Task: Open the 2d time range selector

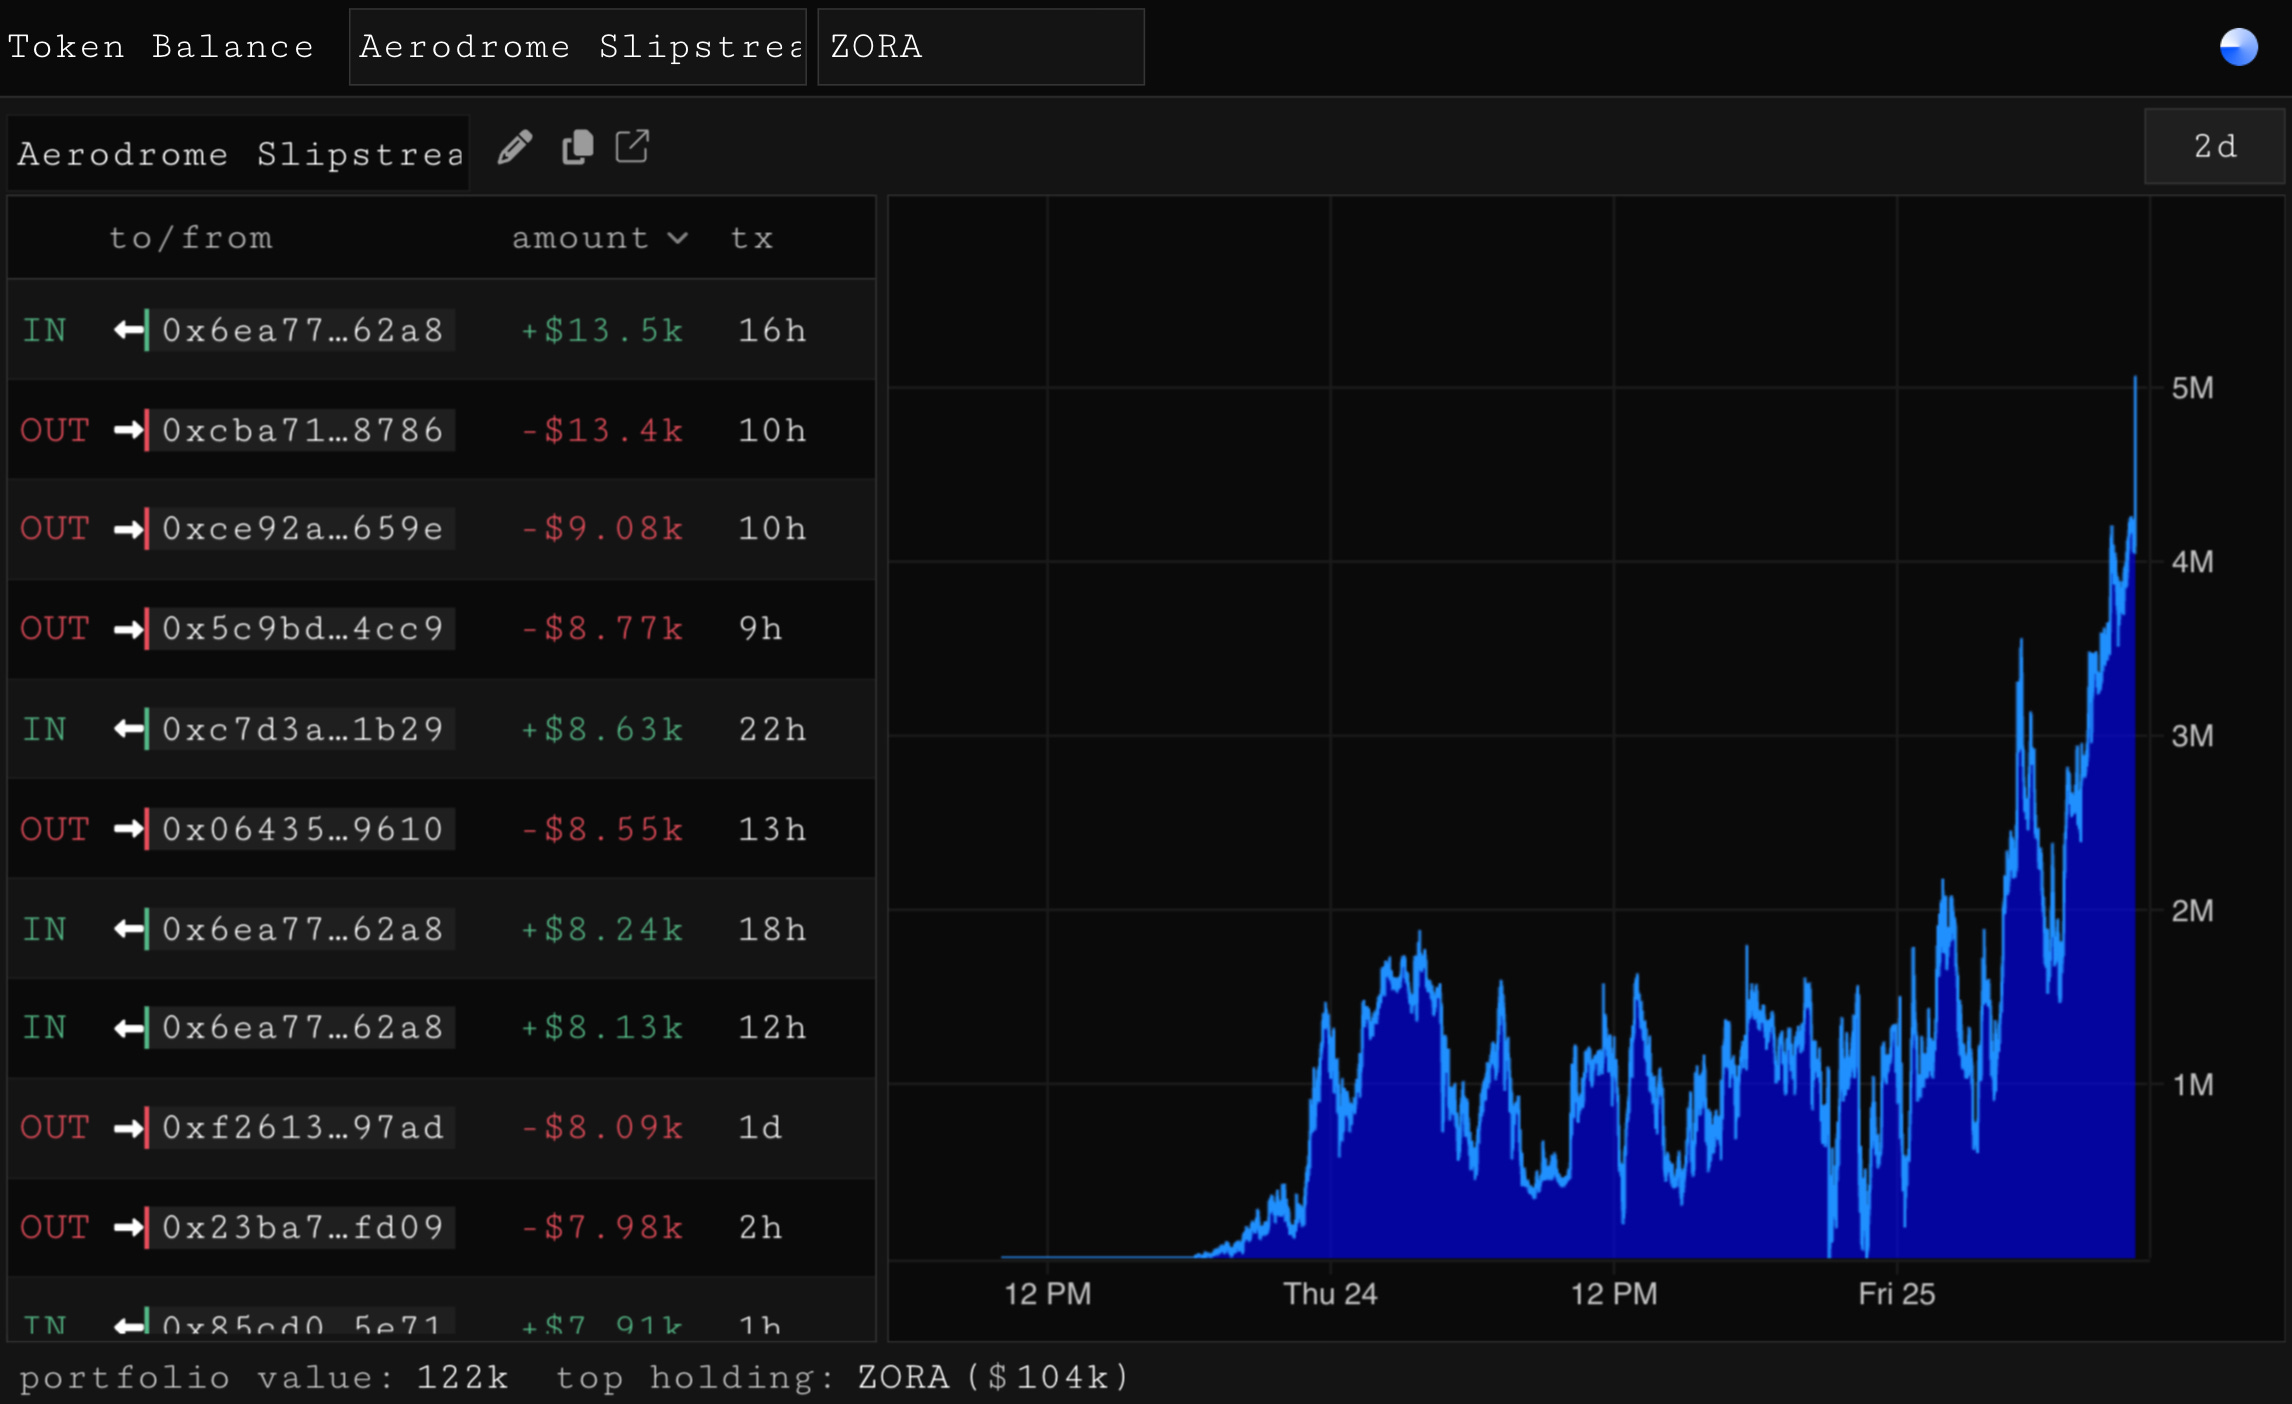Action: [2214, 147]
